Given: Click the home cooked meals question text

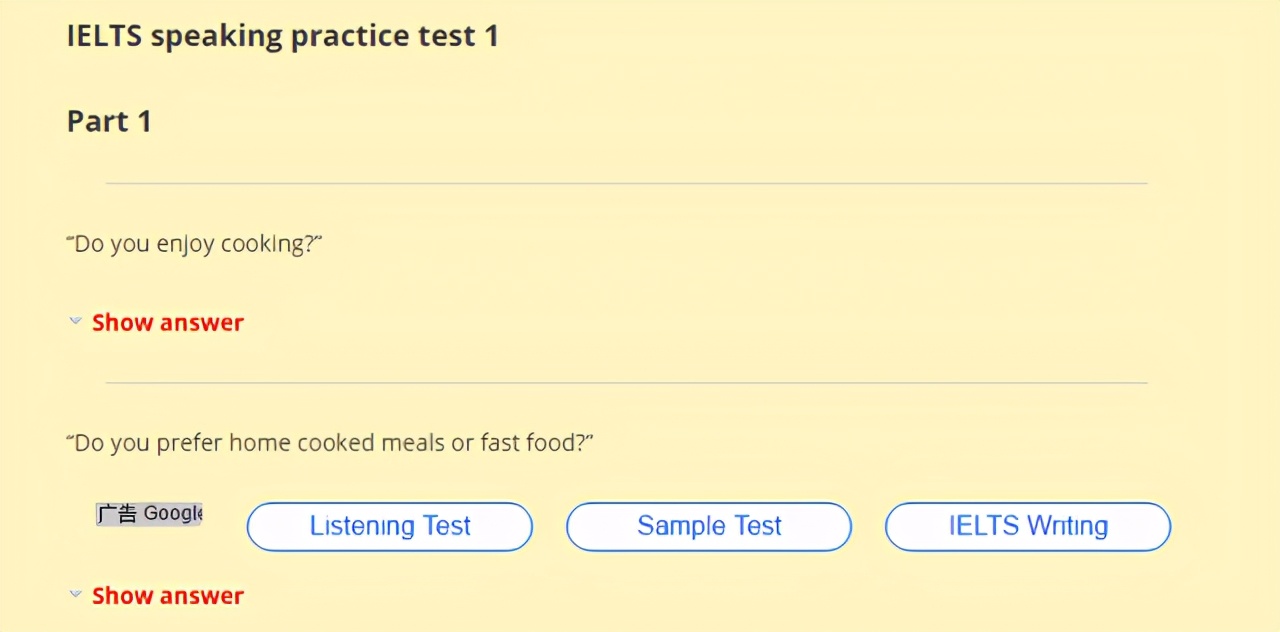Looking at the screenshot, I should [x=330, y=443].
